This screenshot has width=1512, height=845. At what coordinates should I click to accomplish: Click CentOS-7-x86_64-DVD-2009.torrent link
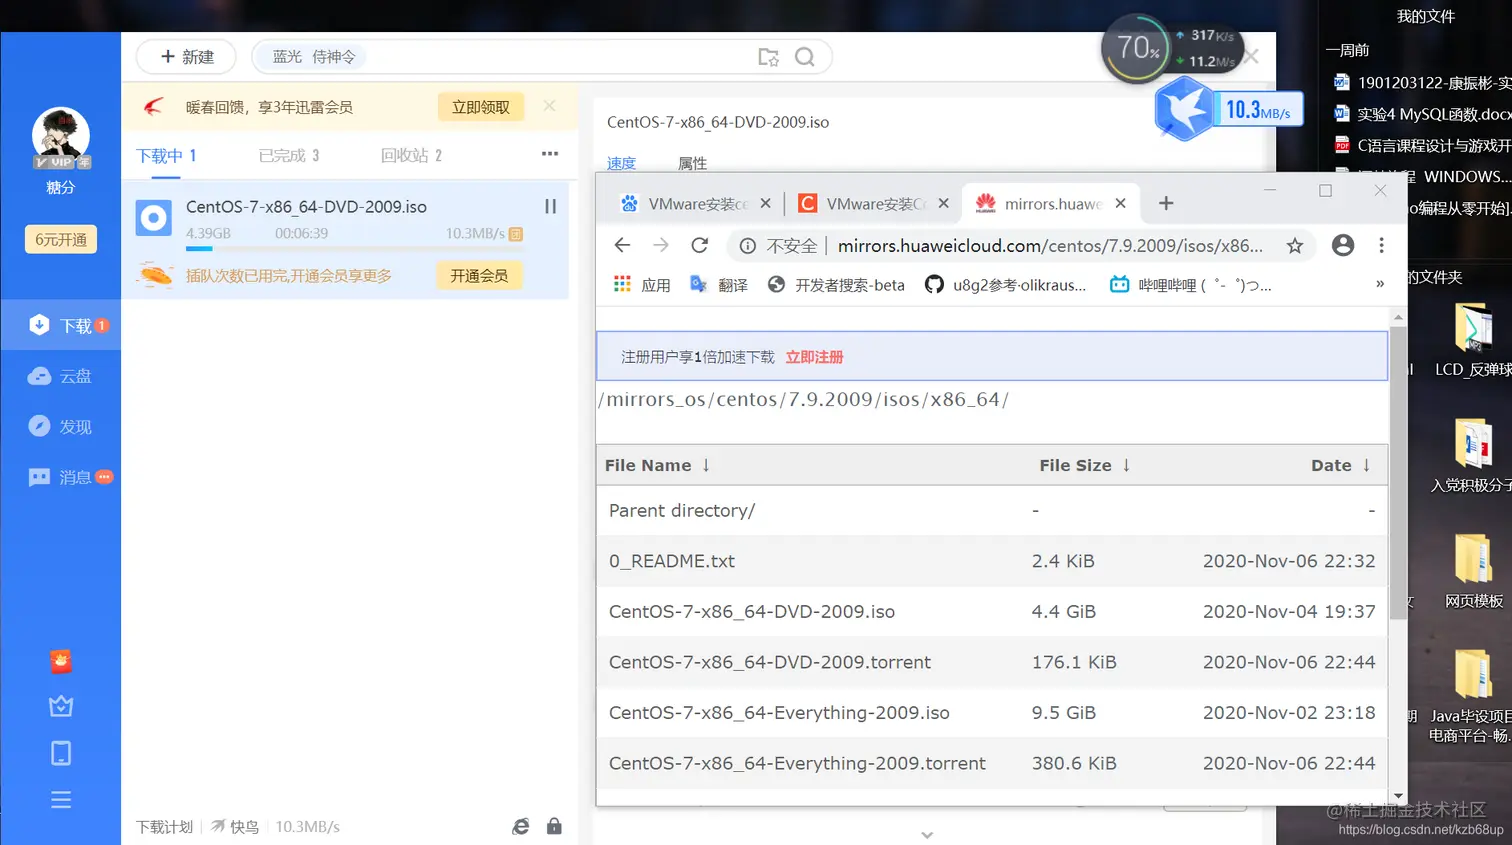click(x=770, y=662)
